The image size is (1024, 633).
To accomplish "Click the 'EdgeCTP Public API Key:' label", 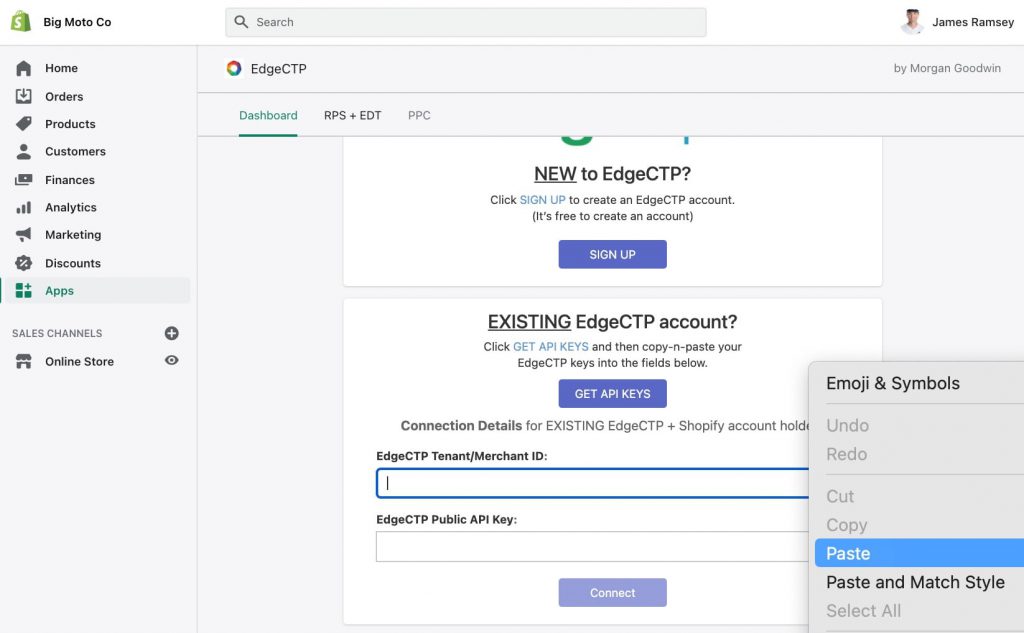I will [447, 519].
